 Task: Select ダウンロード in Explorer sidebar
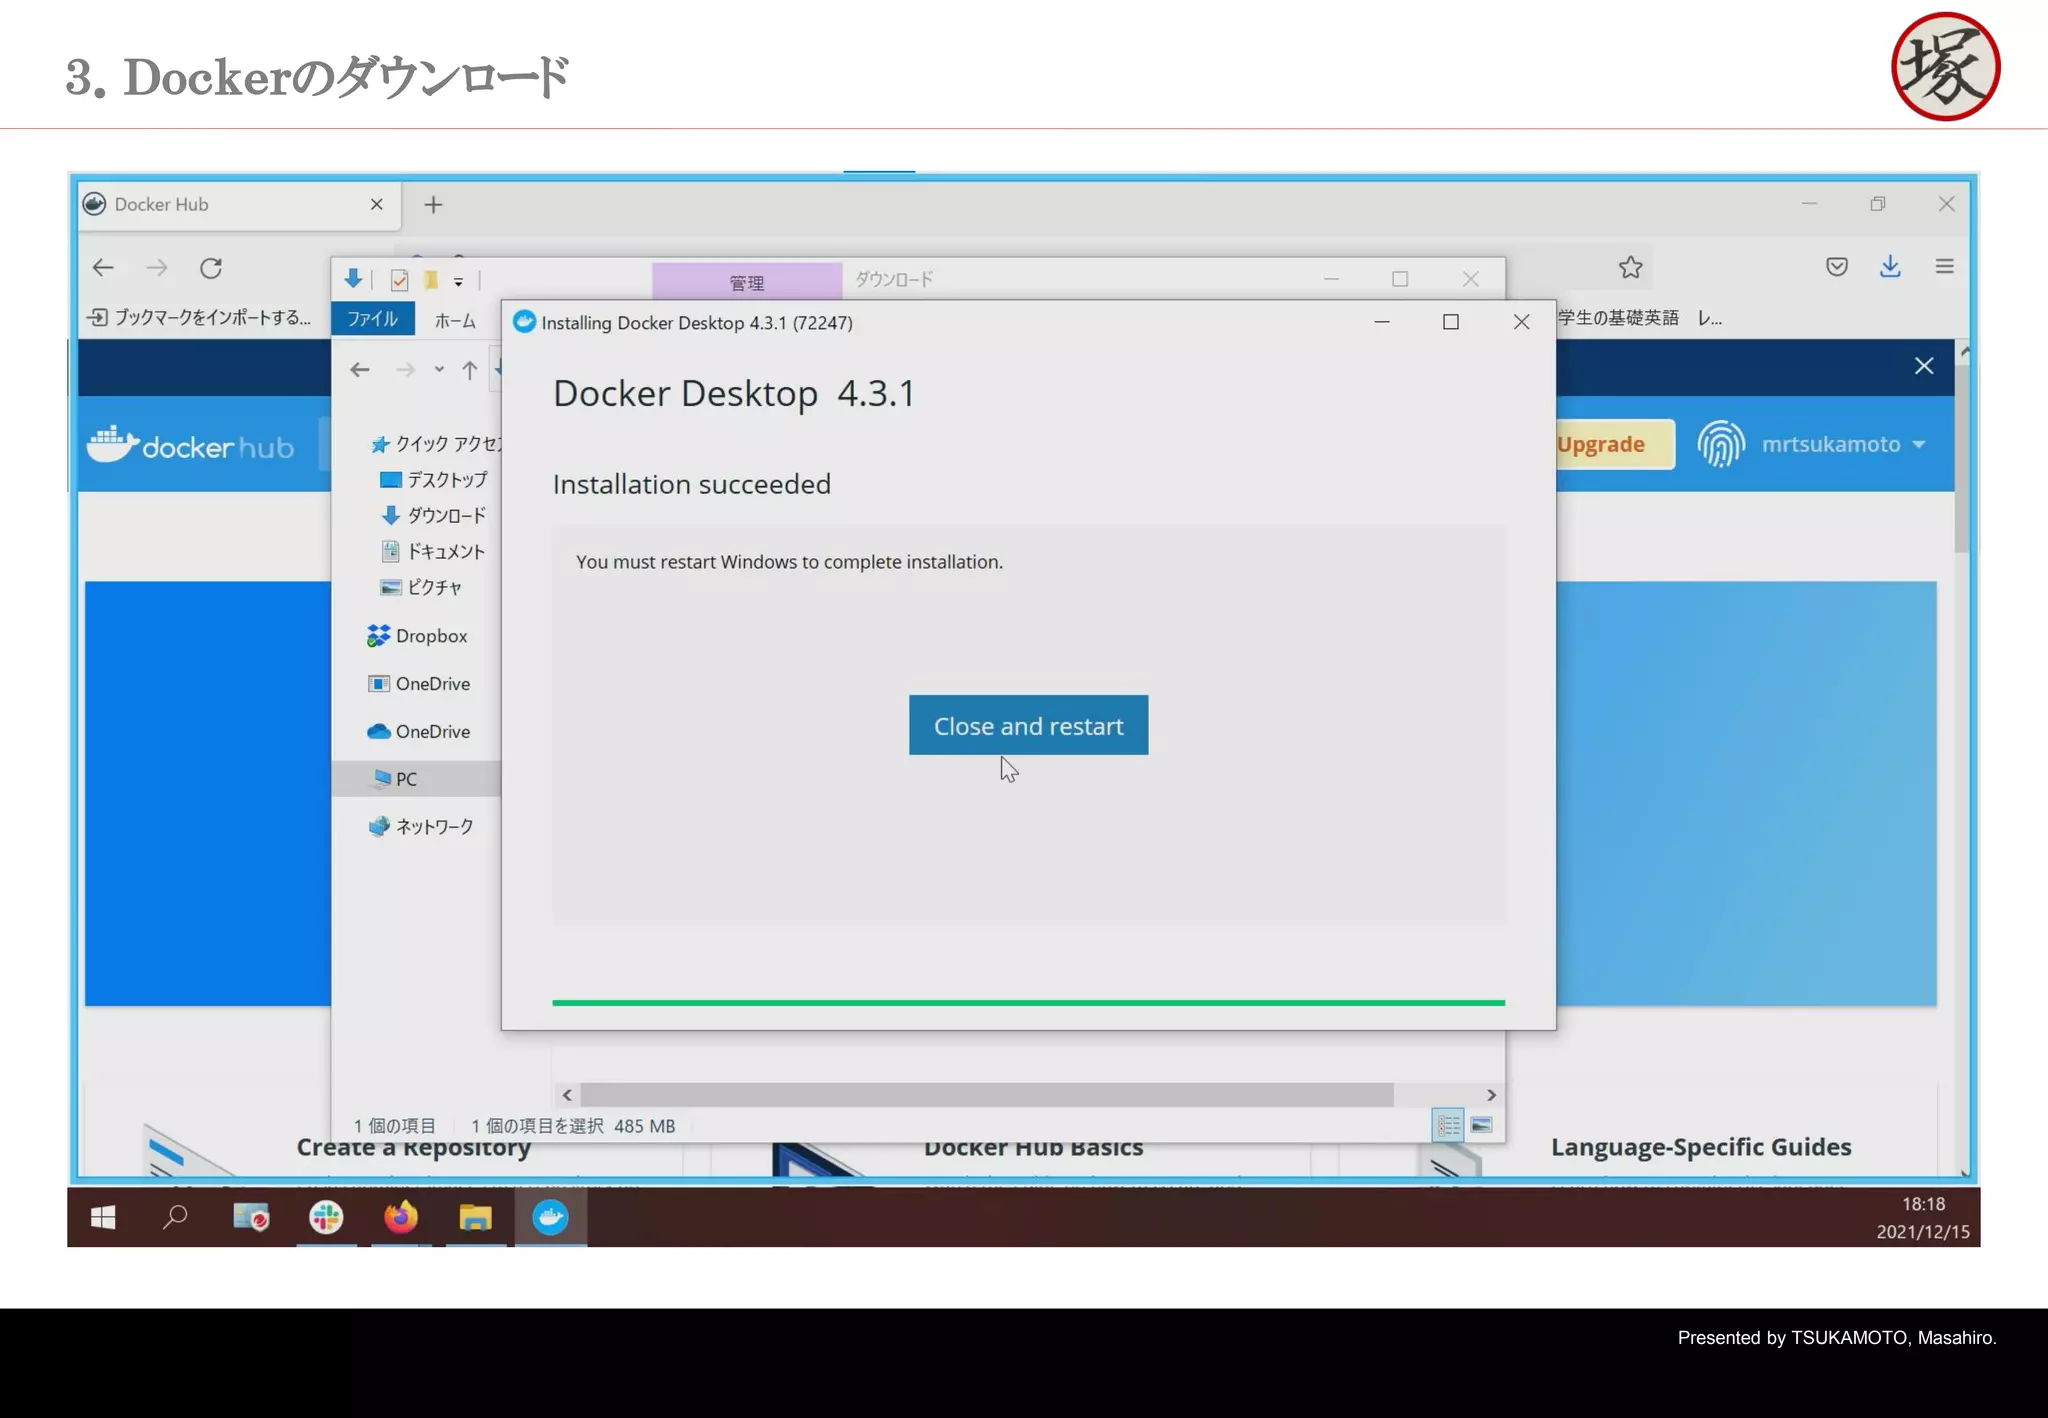point(434,516)
